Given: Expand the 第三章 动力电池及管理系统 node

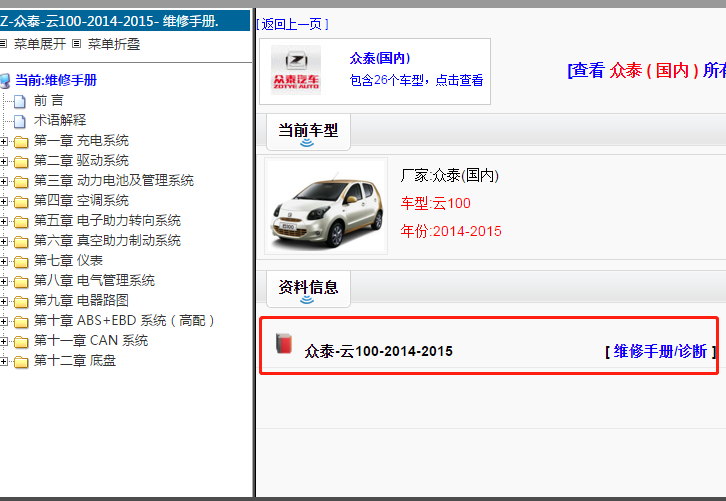Looking at the screenshot, I should tap(4, 181).
